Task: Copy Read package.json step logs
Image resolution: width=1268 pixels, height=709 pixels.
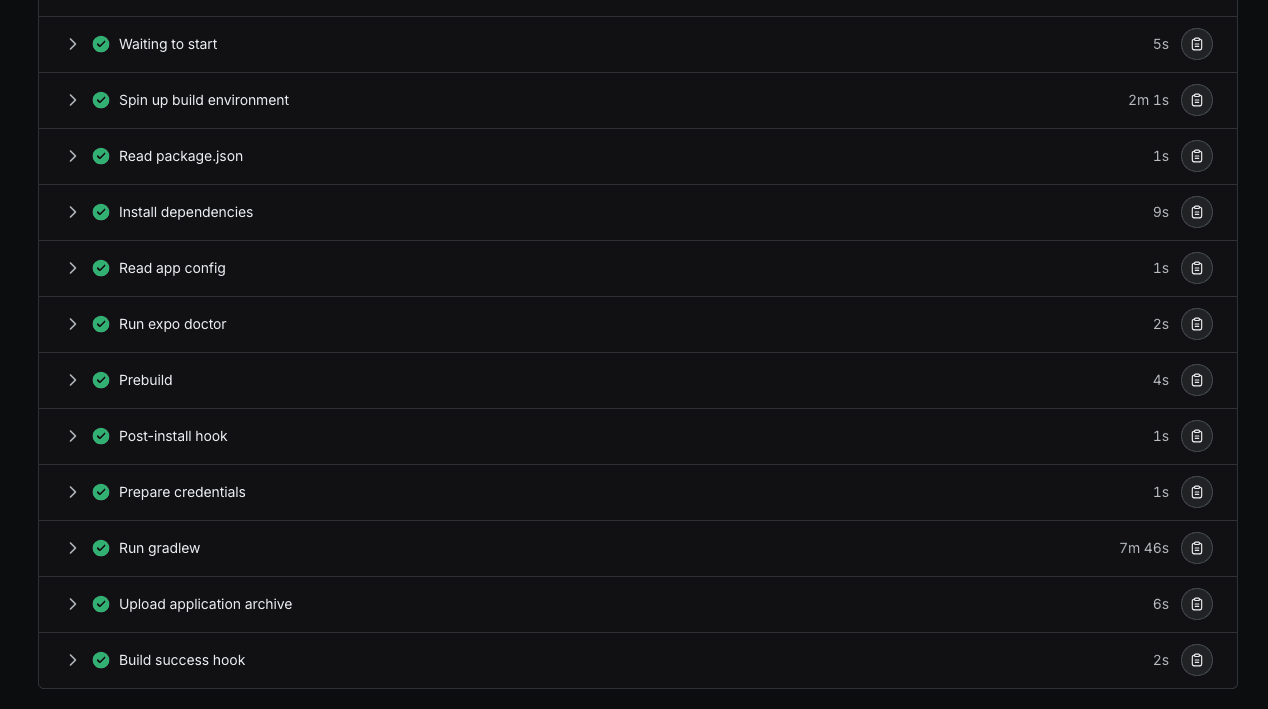Action: (x=1196, y=156)
